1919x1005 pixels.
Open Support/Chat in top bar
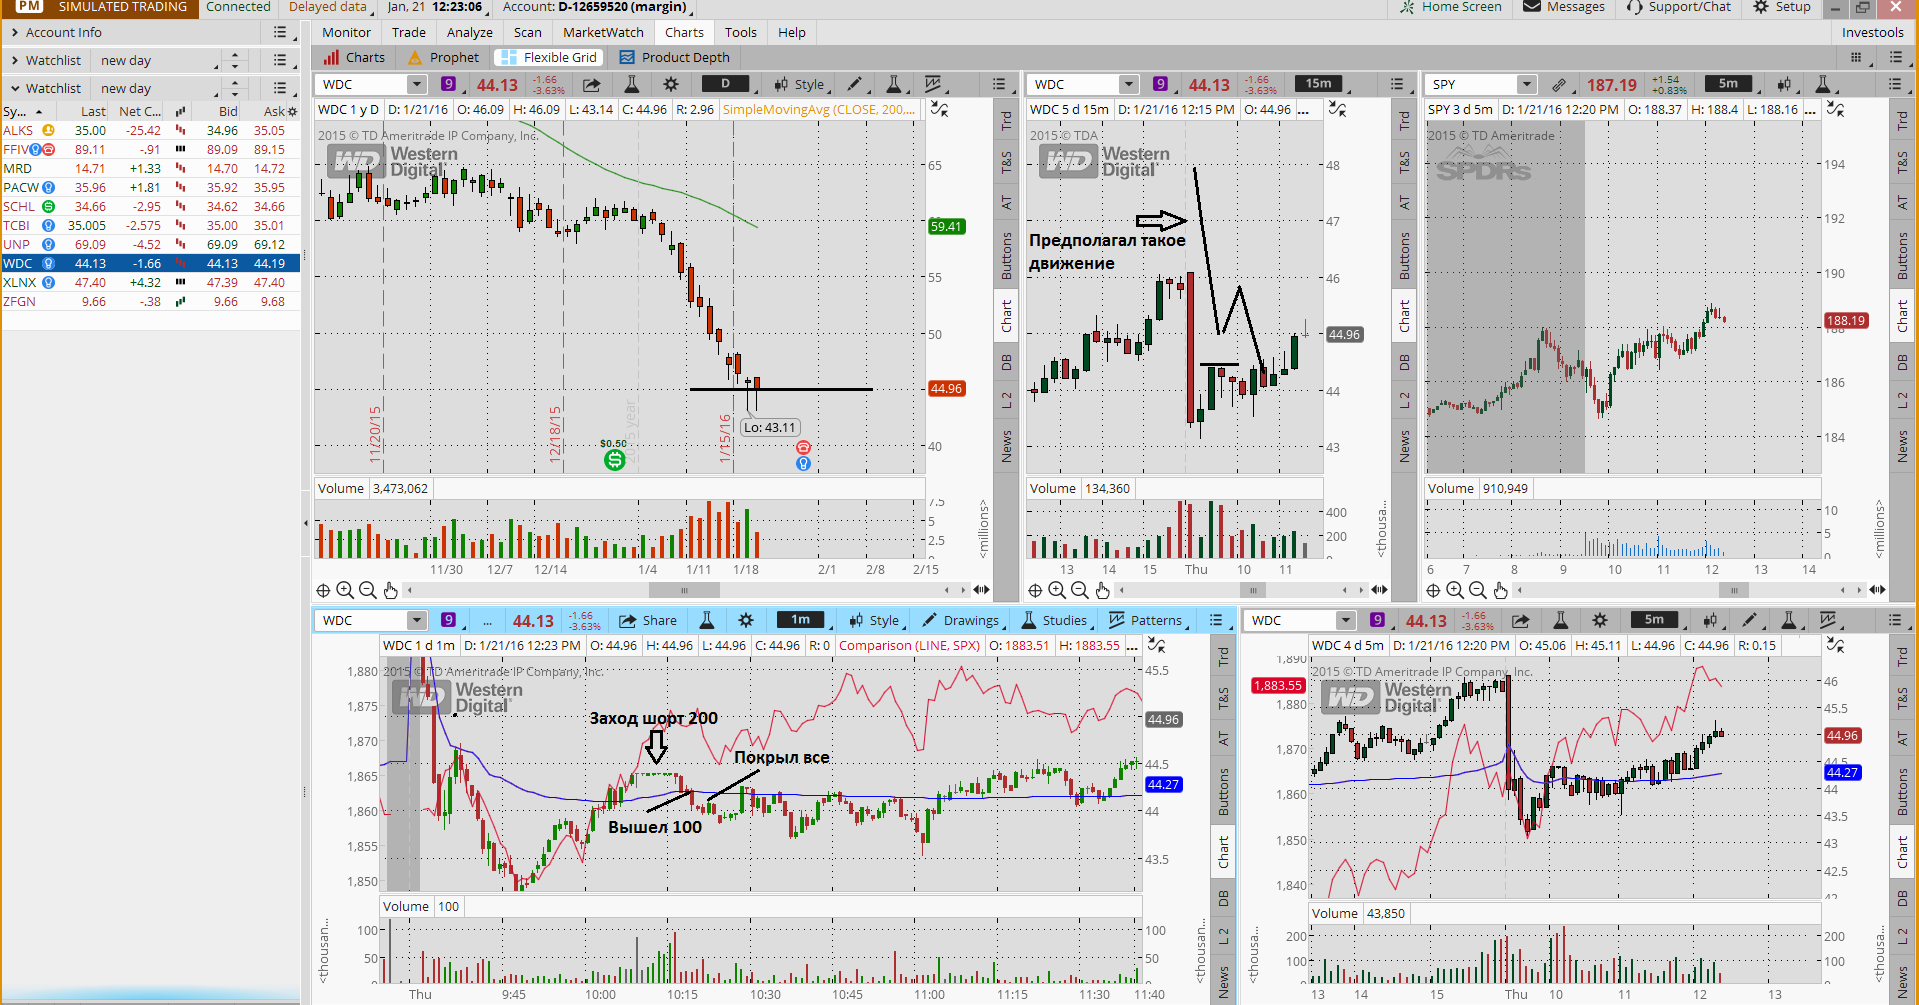point(1679,7)
